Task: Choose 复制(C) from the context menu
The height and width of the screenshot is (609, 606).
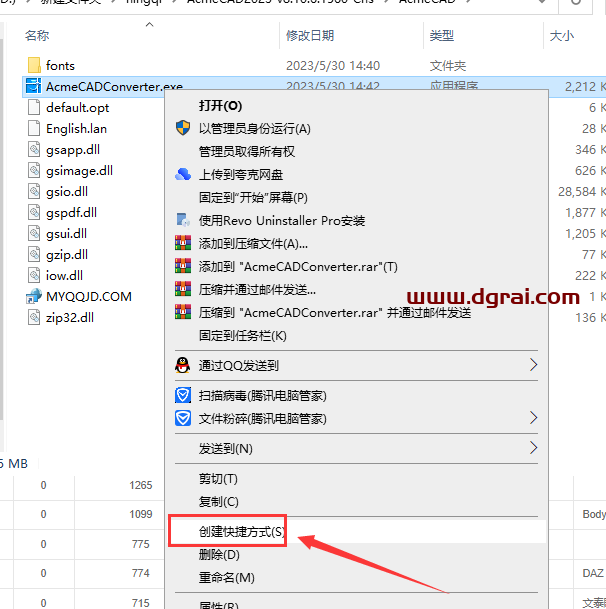Action: tap(218, 502)
